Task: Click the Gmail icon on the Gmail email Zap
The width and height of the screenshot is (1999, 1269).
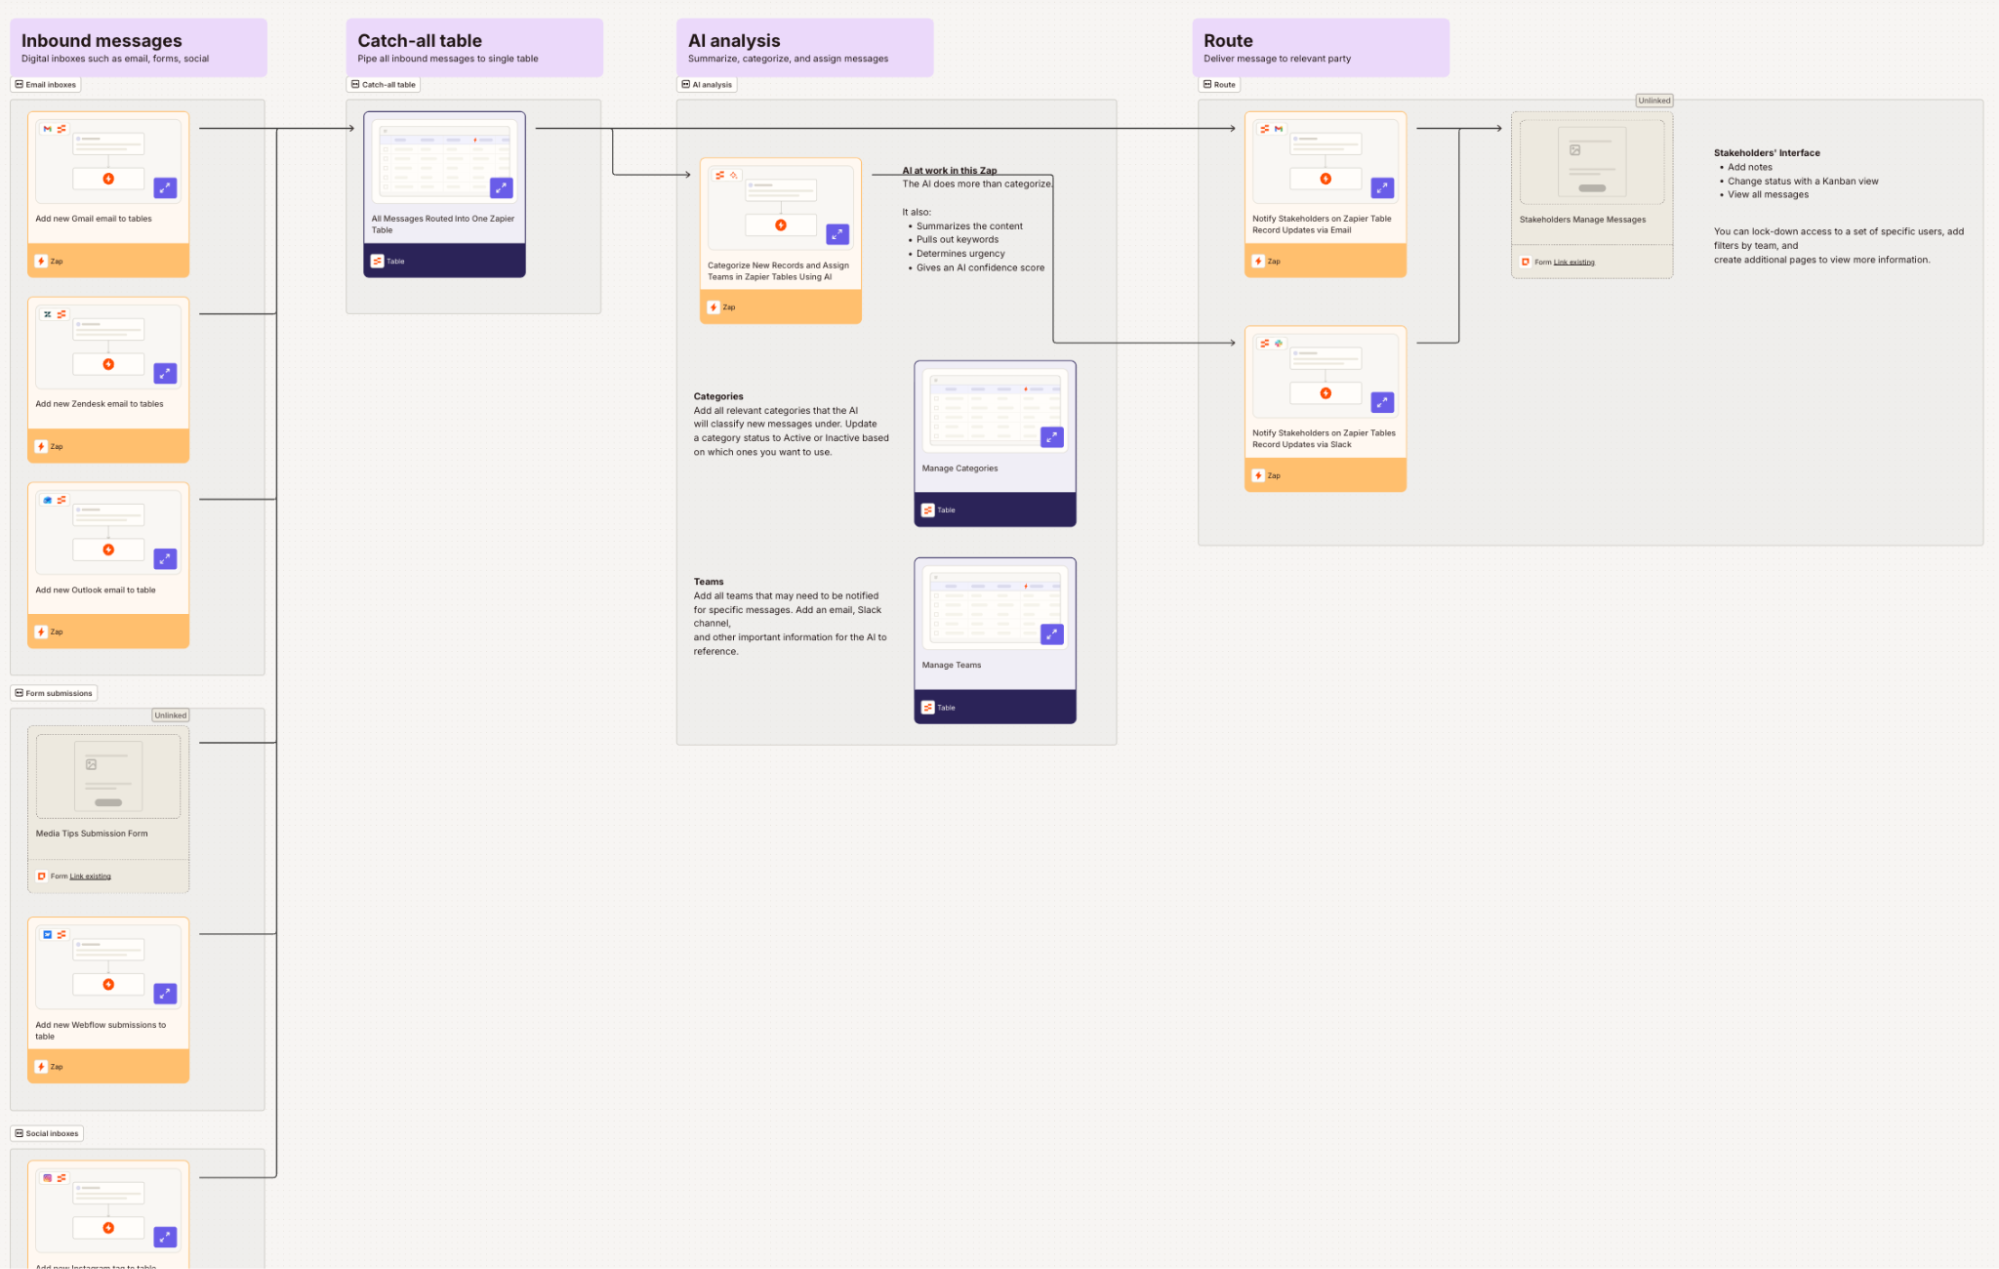Action: [x=47, y=128]
